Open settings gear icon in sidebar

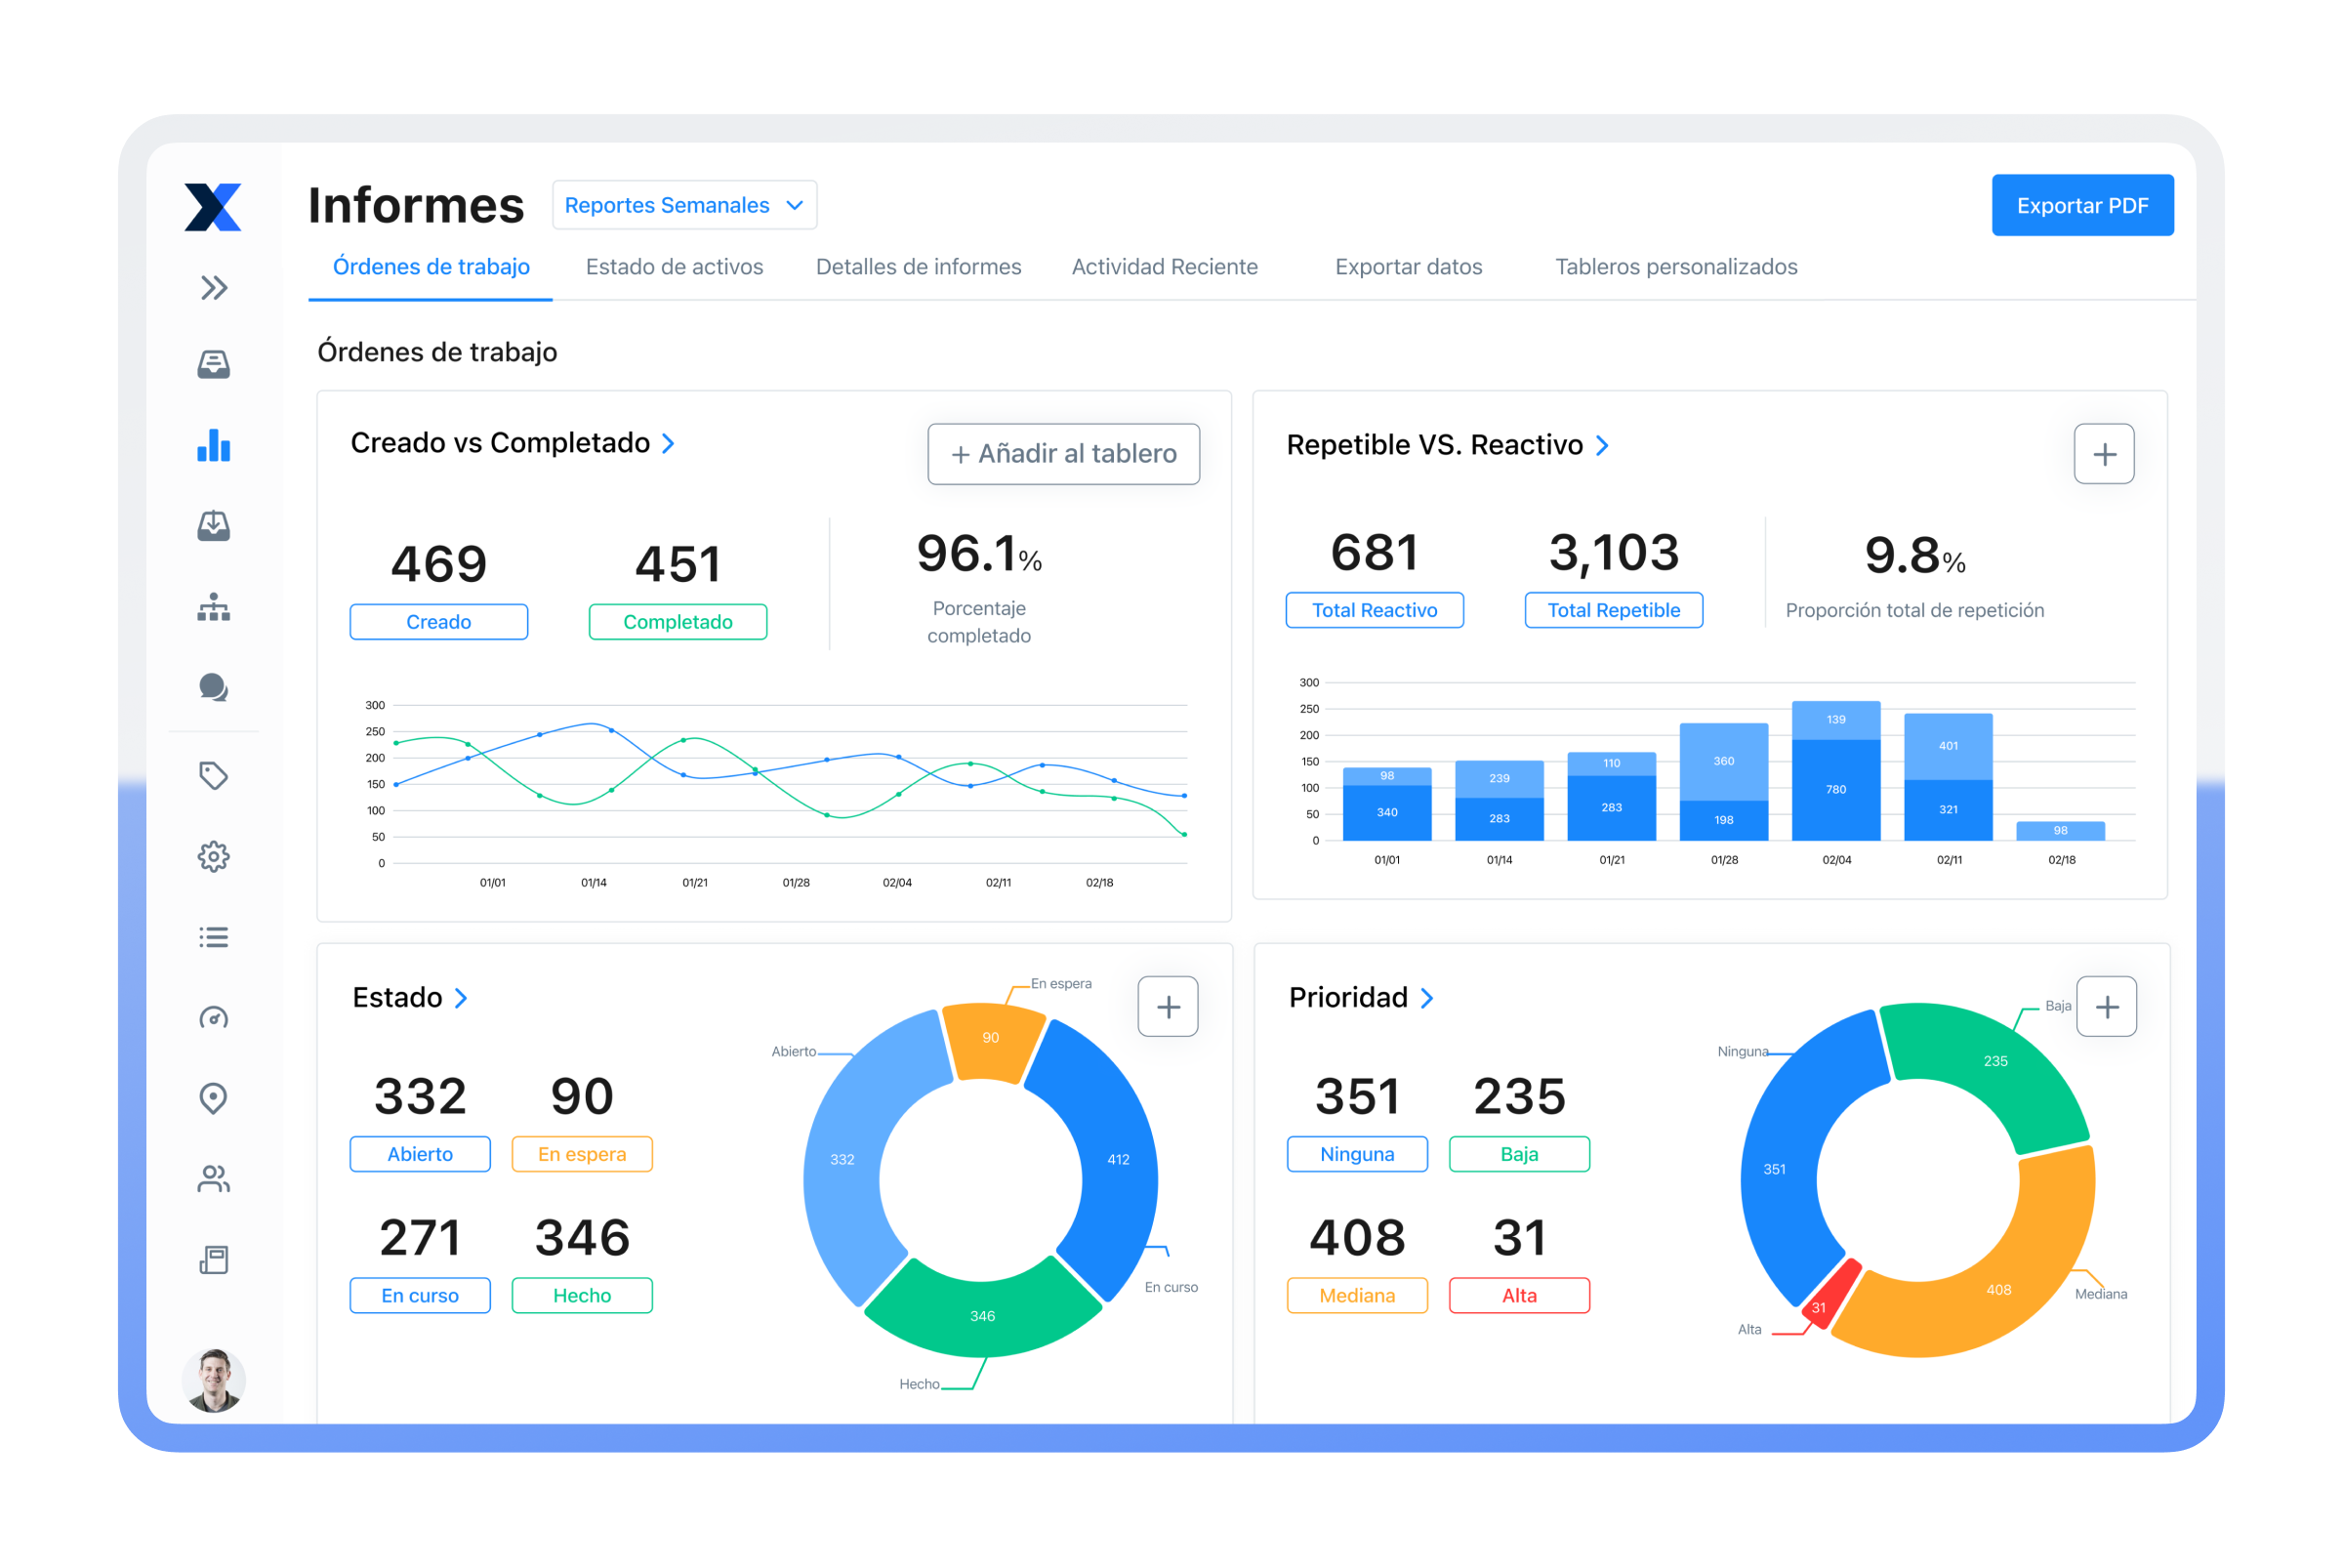[x=214, y=857]
